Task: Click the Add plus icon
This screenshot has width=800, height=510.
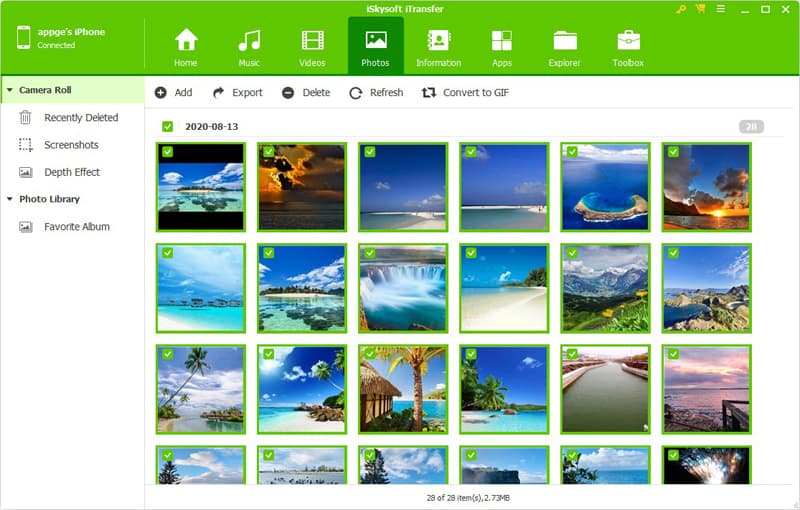Action: tap(161, 92)
